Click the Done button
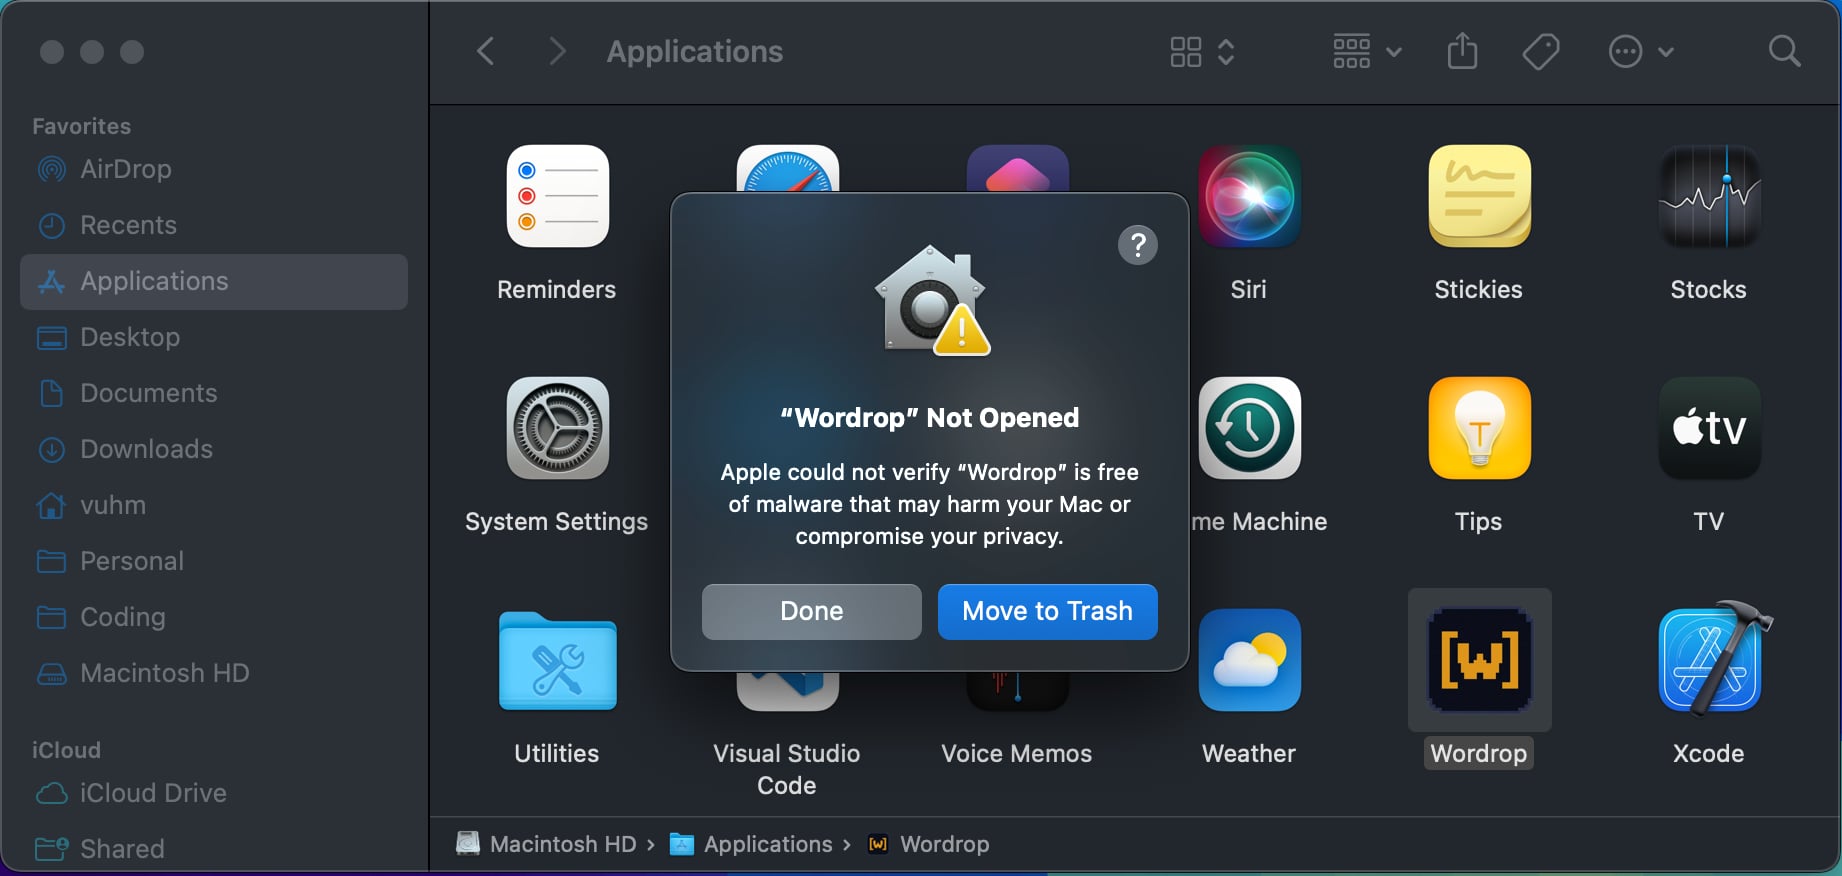The height and width of the screenshot is (876, 1842). point(811,611)
